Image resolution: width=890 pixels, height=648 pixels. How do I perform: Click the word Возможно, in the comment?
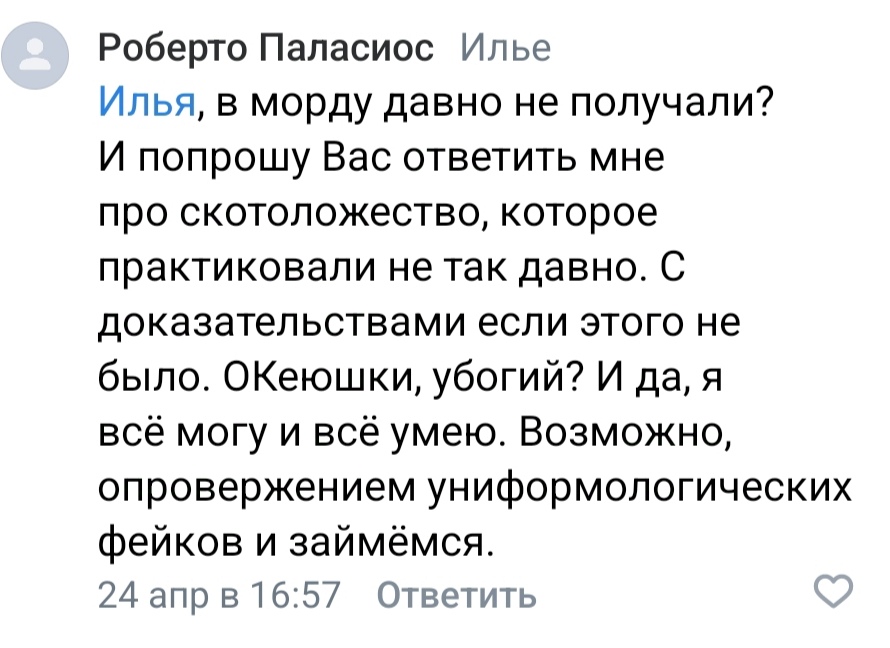(x=624, y=432)
